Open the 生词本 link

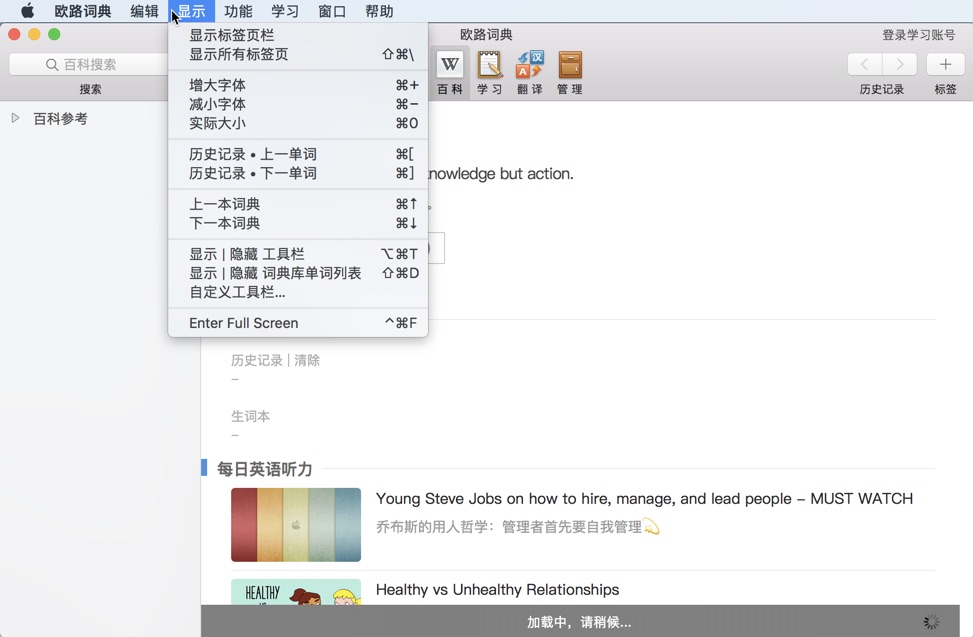tap(250, 416)
